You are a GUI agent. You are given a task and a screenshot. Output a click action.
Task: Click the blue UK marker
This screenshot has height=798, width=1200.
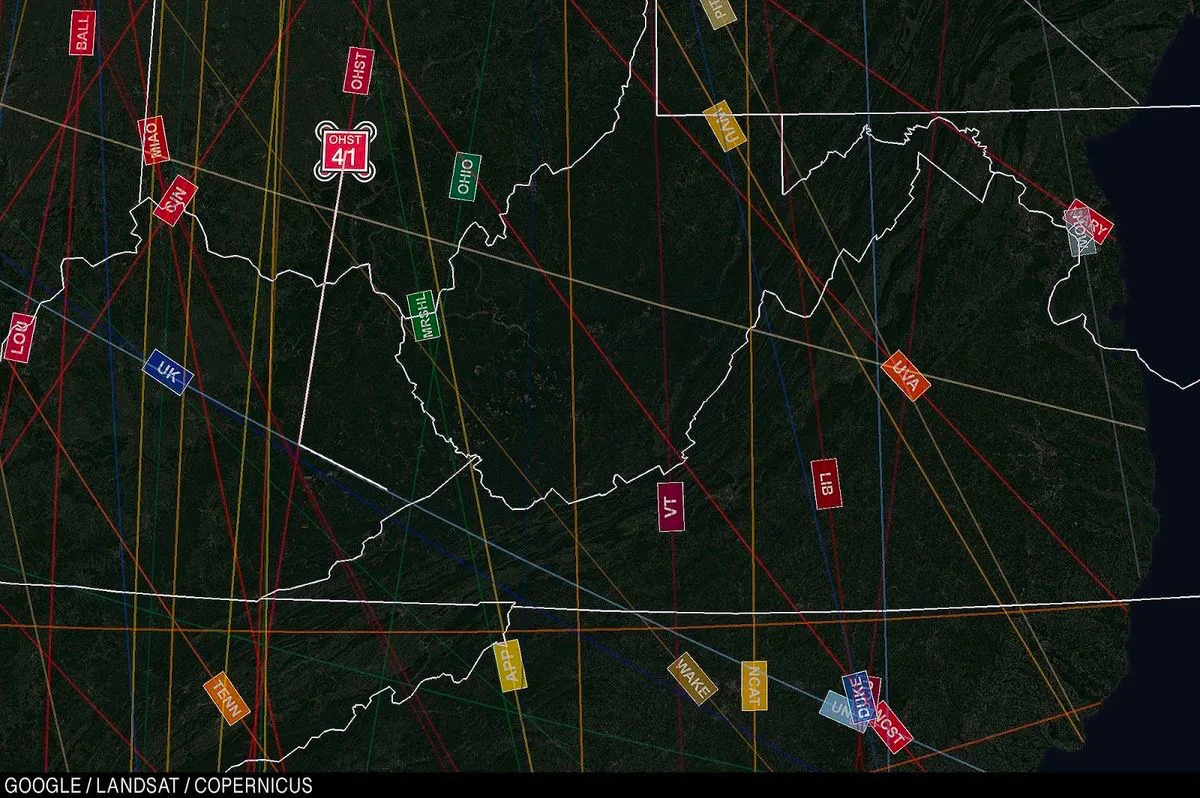(168, 372)
